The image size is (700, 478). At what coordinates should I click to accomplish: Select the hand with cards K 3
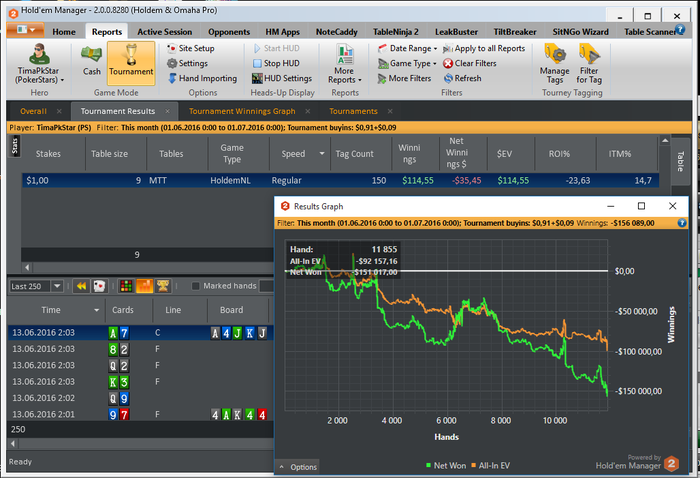pos(140,382)
